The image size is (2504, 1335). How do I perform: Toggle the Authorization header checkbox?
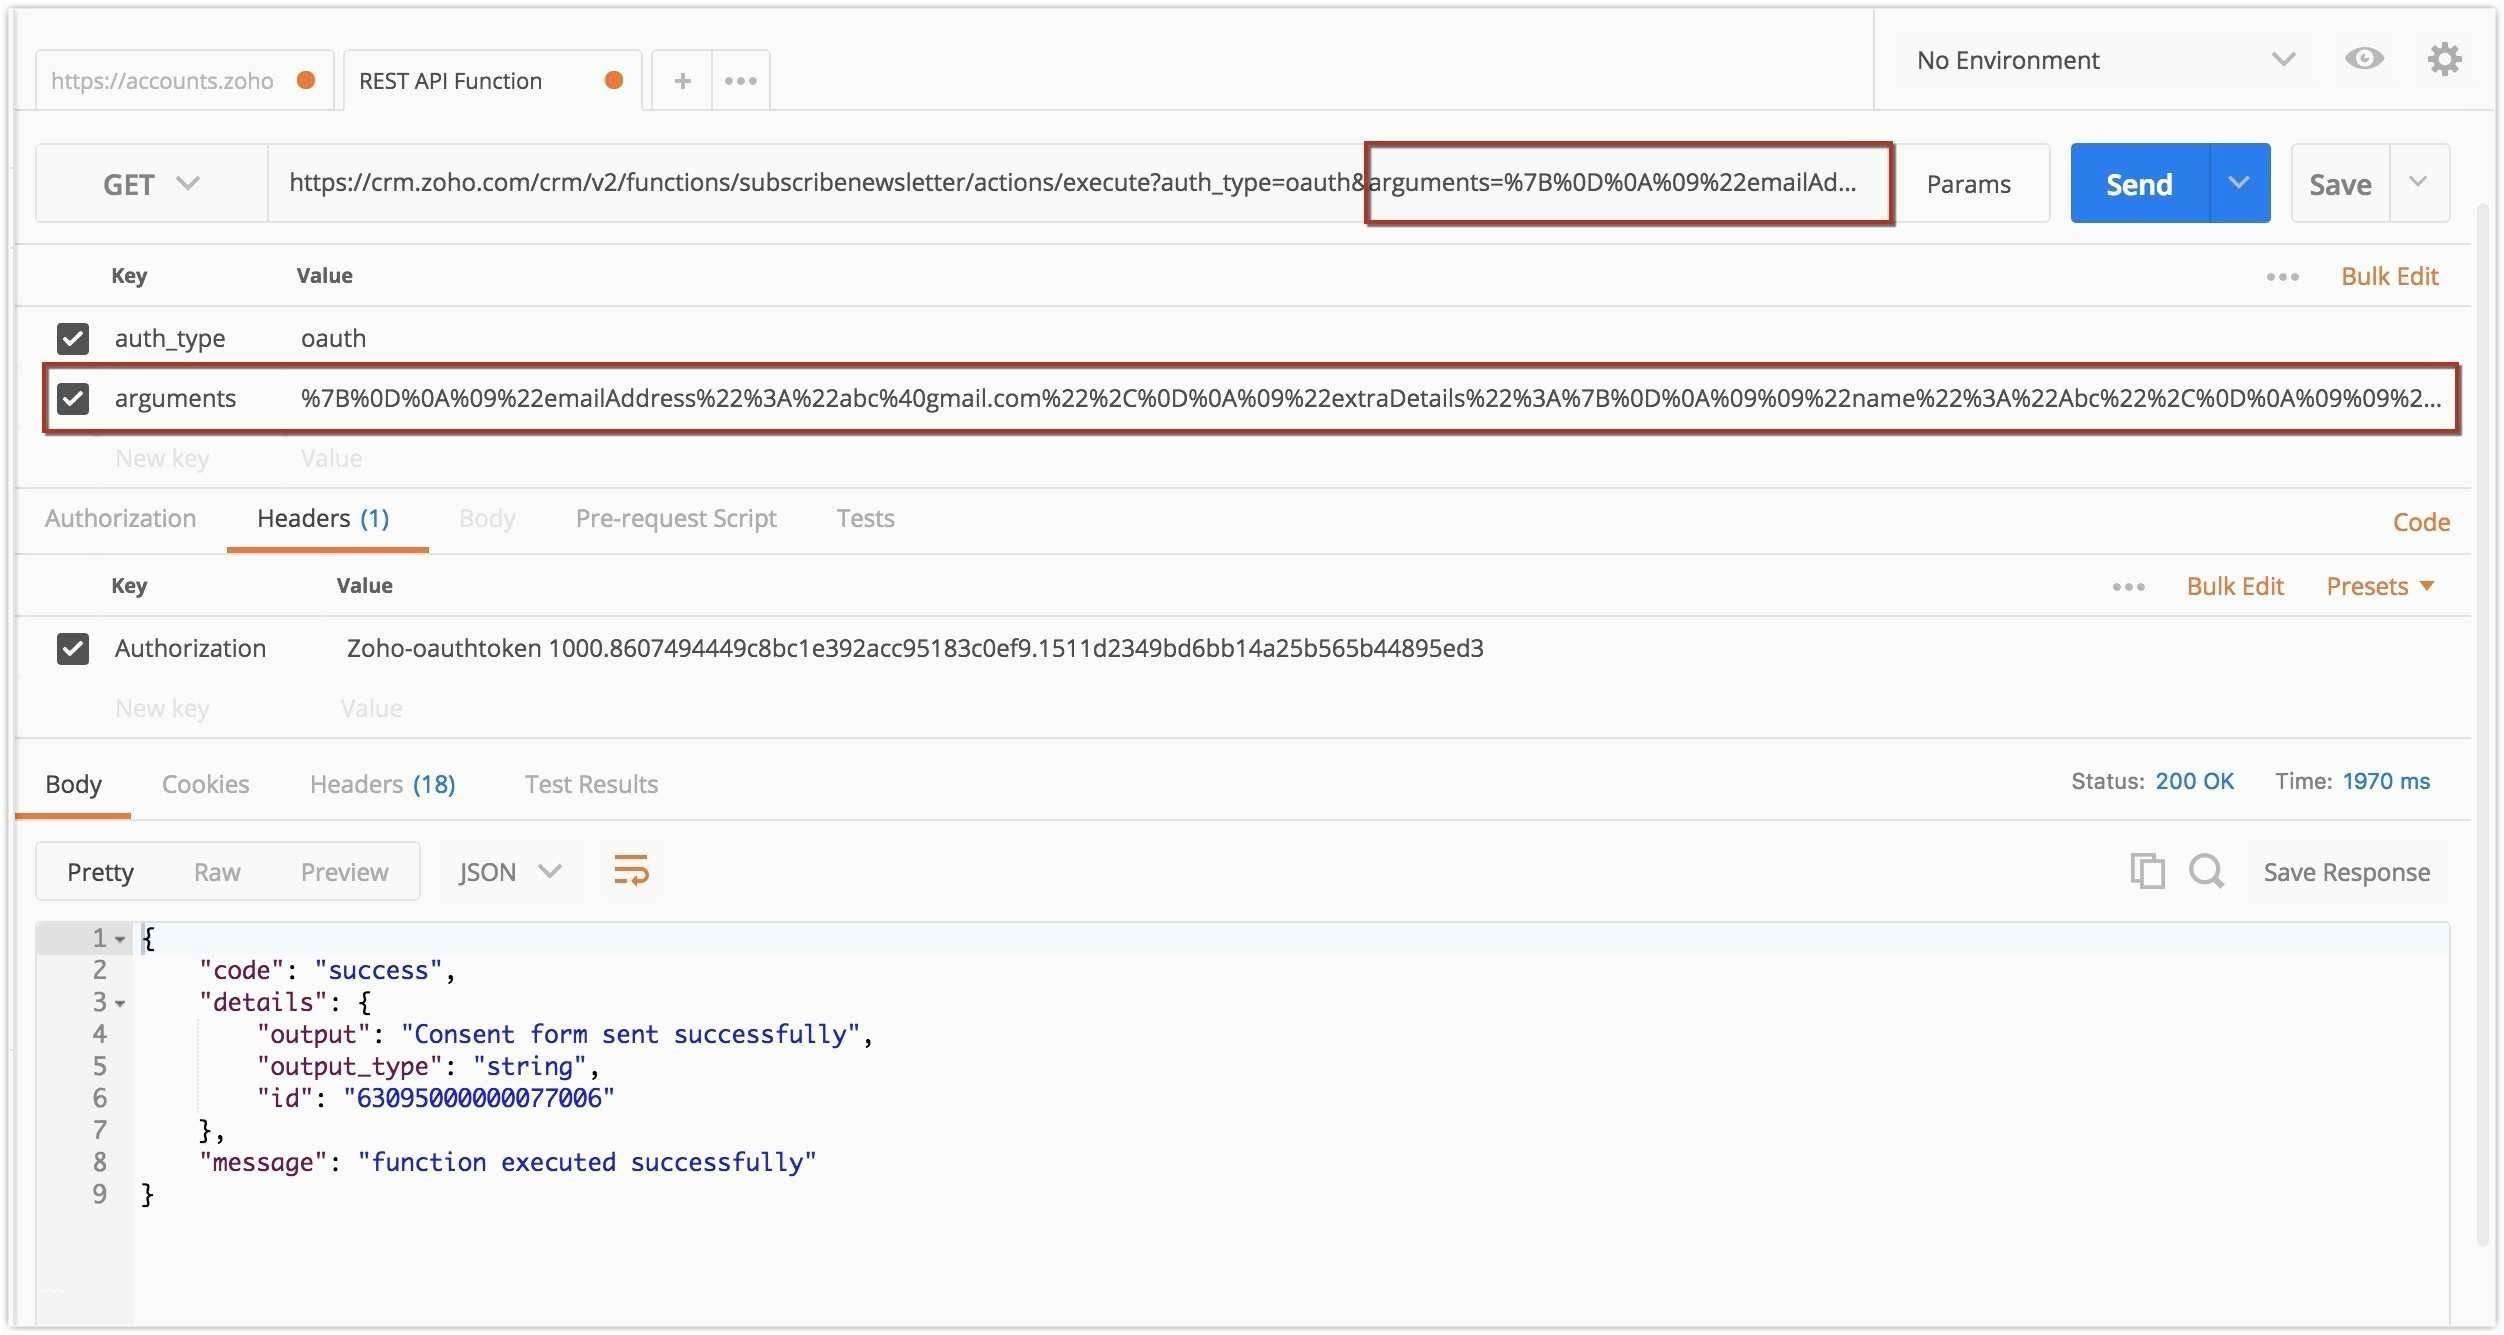(73, 646)
